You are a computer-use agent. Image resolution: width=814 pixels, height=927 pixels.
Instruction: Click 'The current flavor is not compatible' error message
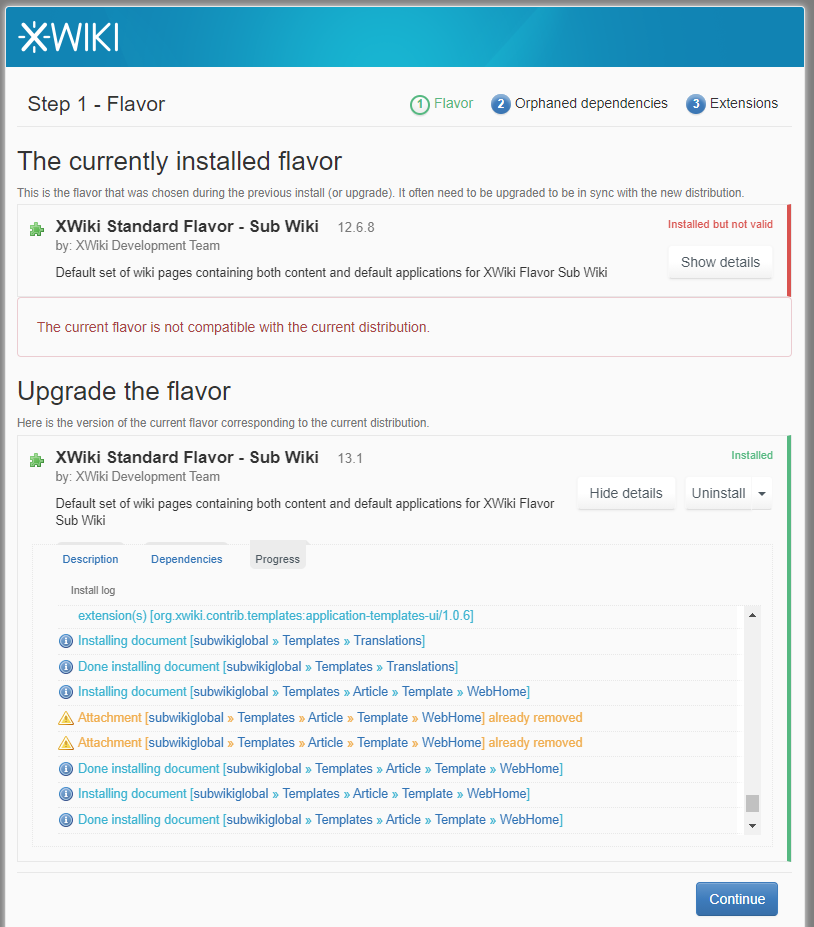click(x=234, y=328)
